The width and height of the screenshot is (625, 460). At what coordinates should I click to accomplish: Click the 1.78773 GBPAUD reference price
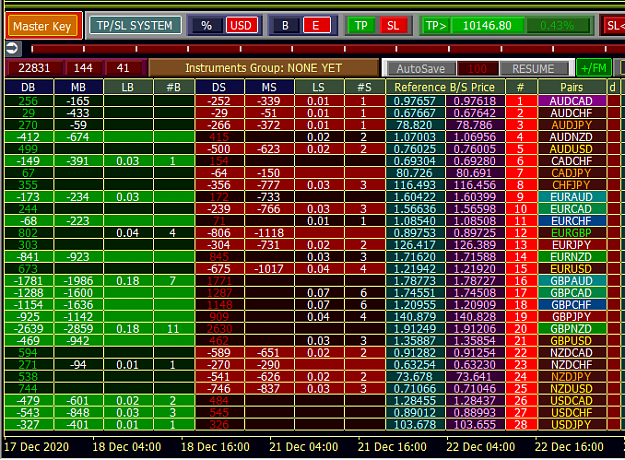(x=415, y=281)
